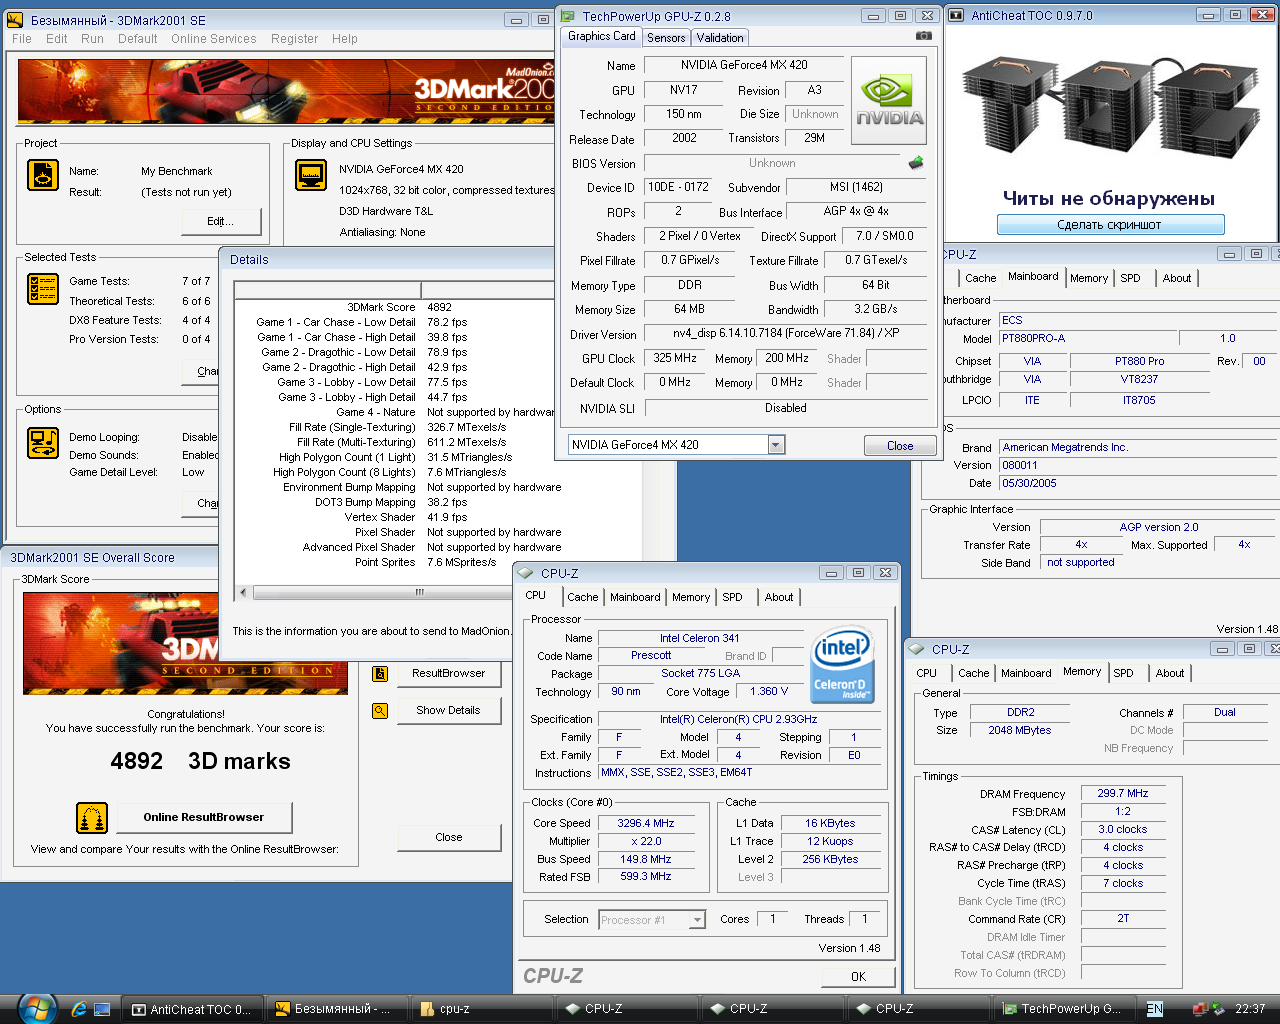Image resolution: width=1280 pixels, height=1024 pixels.
Task: Click the magnifier icon beside Show Details
Action: 380,711
